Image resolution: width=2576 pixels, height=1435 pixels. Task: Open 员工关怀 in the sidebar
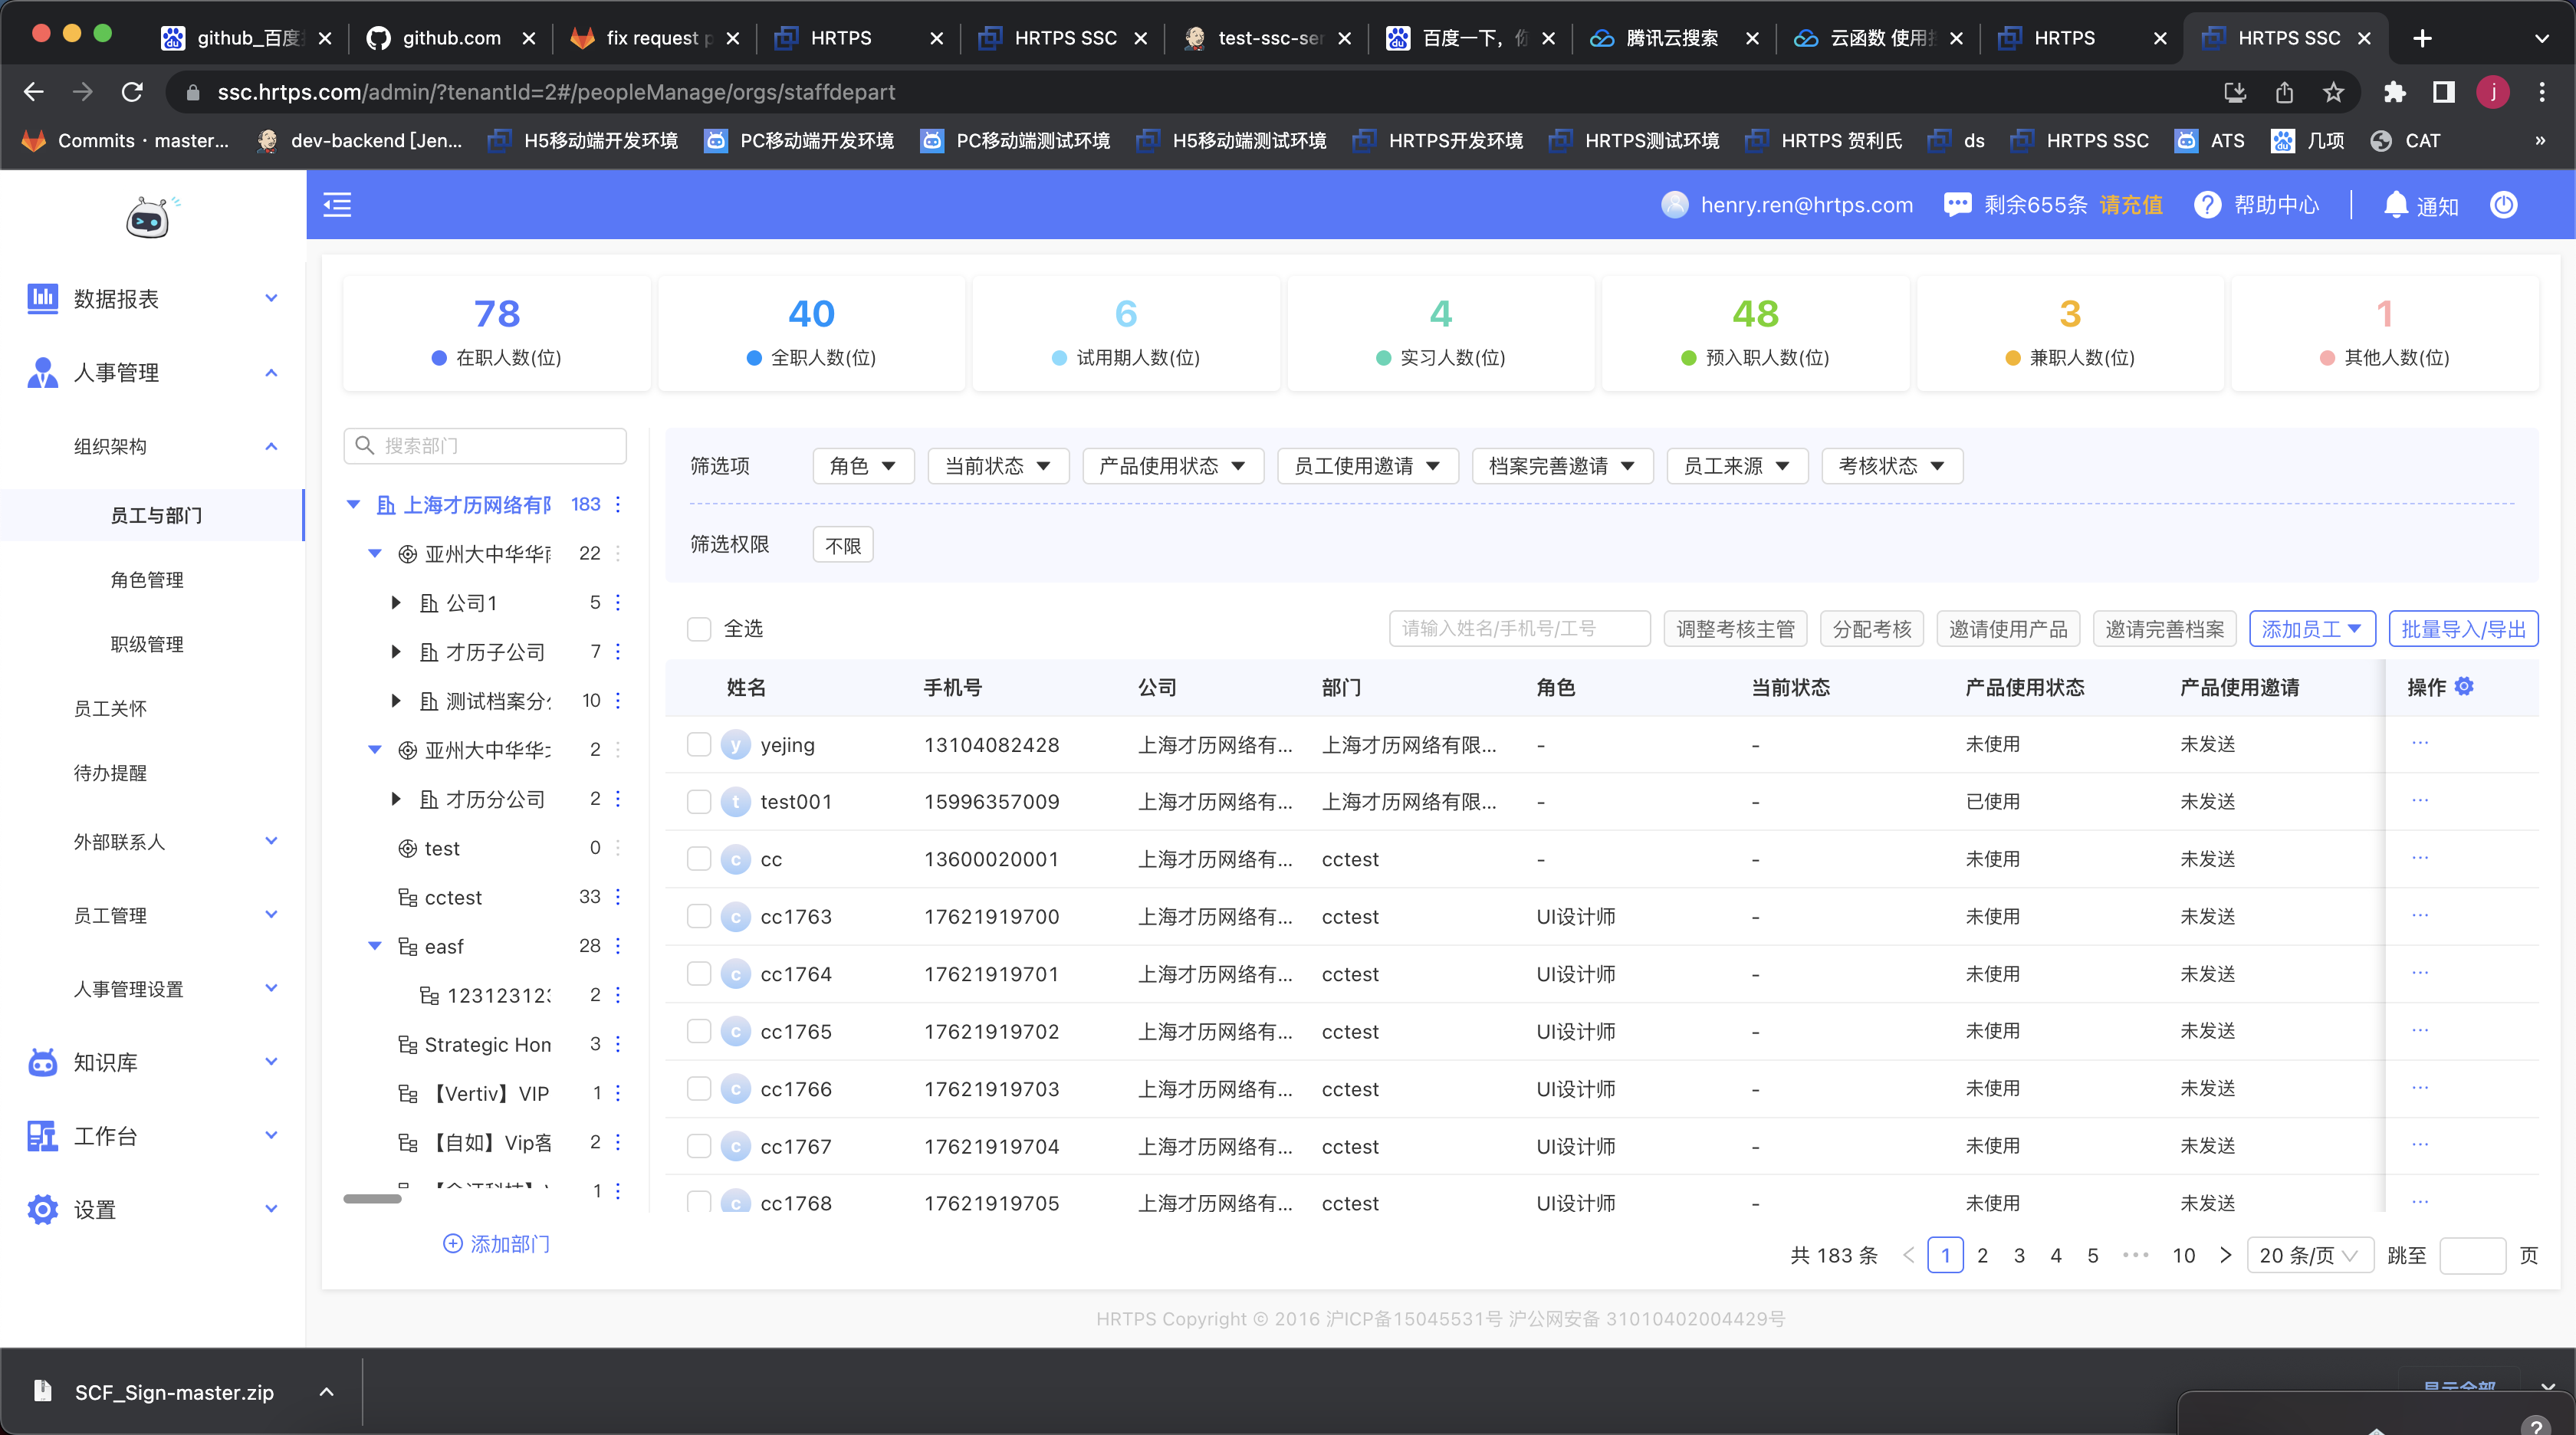pyautogui.click(x=110, y=708)
